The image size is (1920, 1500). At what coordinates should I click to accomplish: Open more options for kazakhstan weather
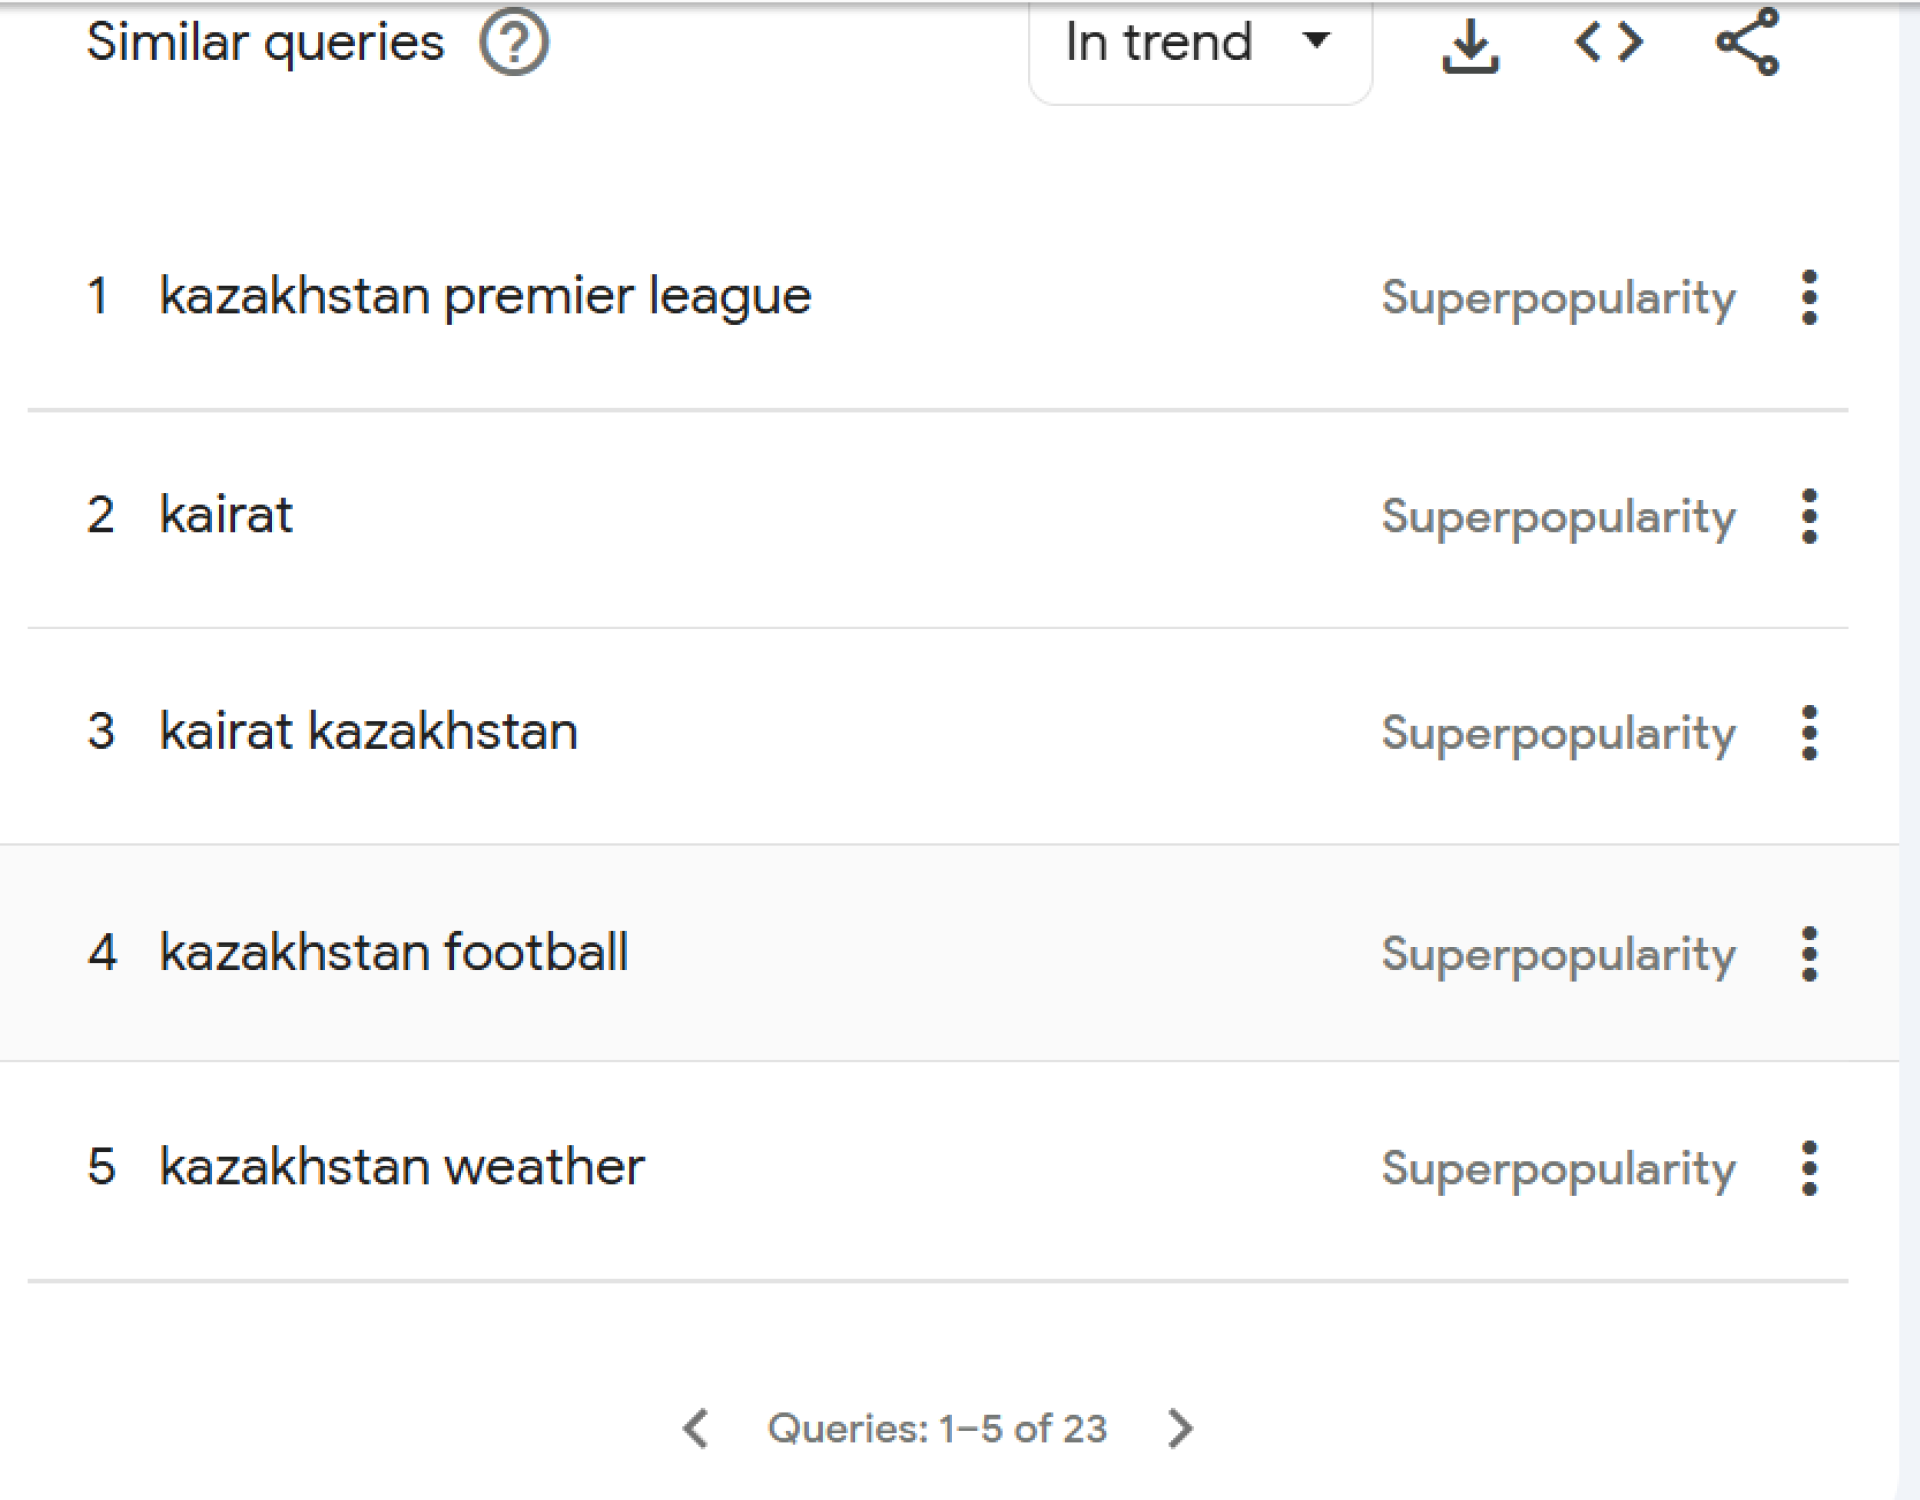click(1809, 1168)
